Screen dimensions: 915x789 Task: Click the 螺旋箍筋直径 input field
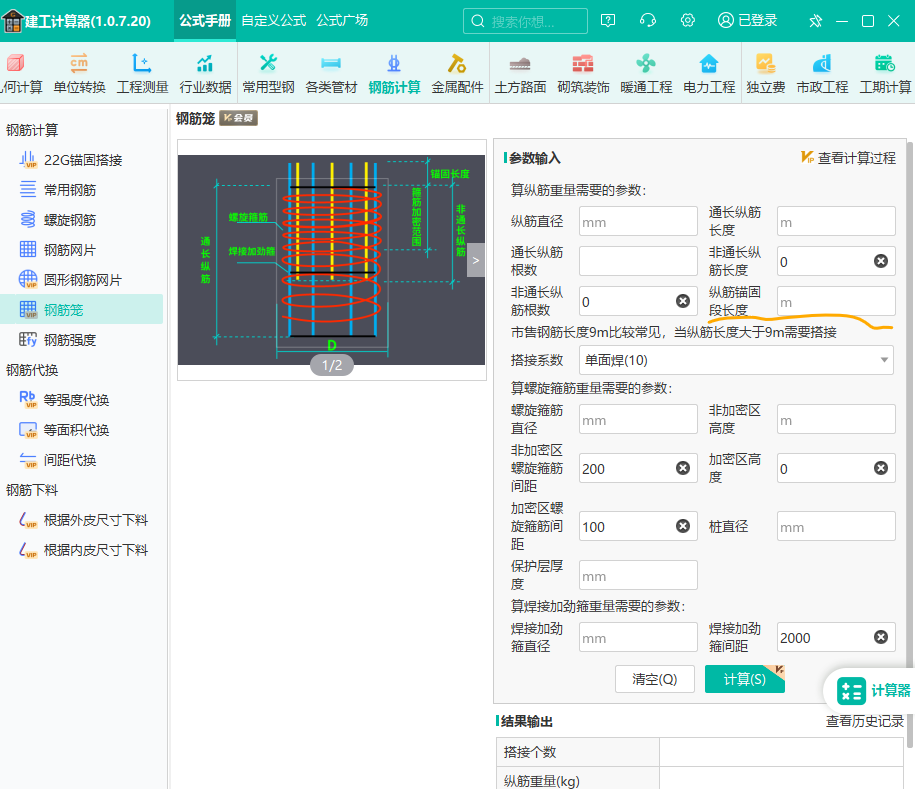click(x=638, y=419)
